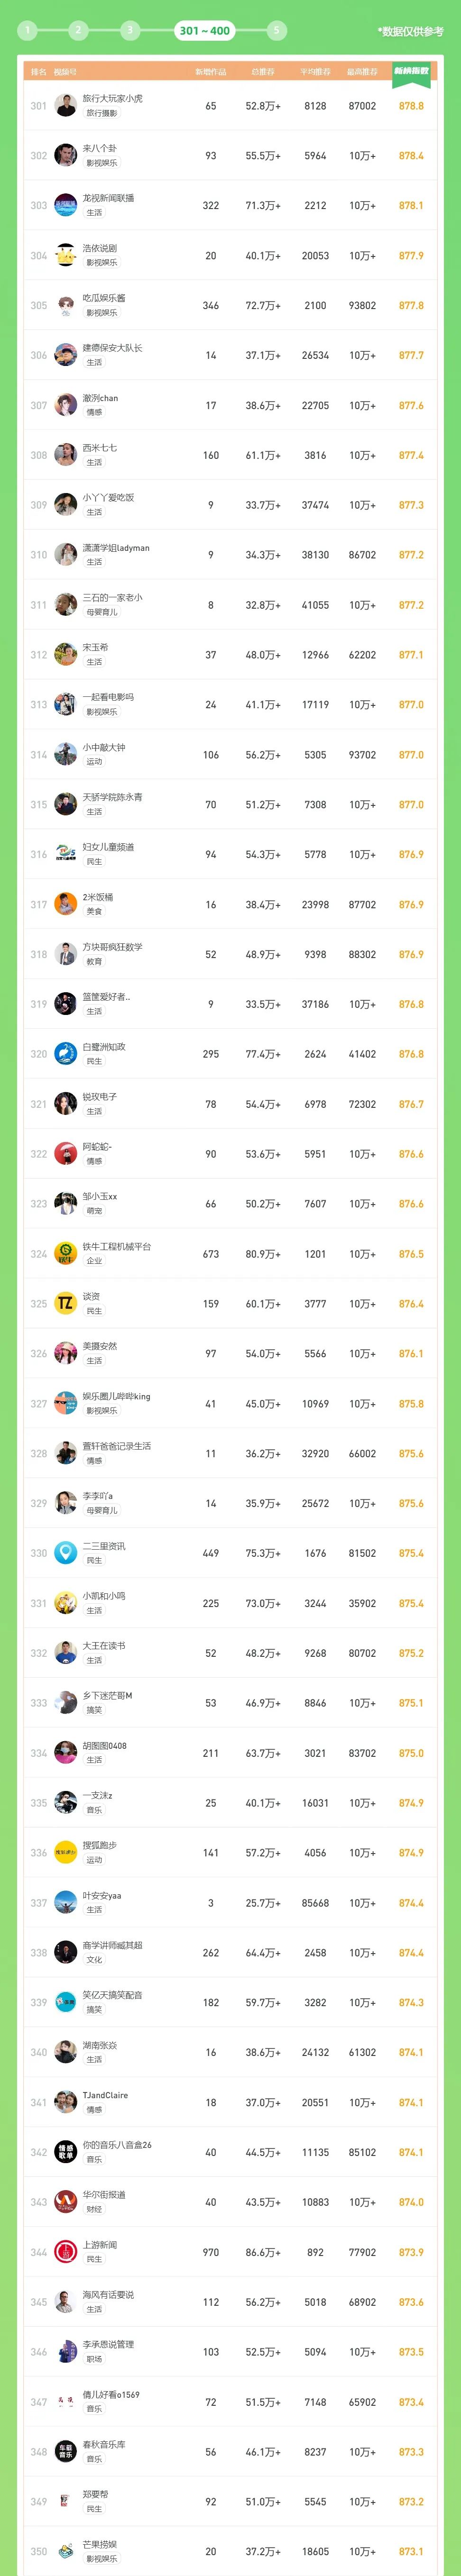The height and width of the screenshot is (2576, 461).
Task: Open the 浩依说剧 Pikachu avatar
Action: (66, 255)
